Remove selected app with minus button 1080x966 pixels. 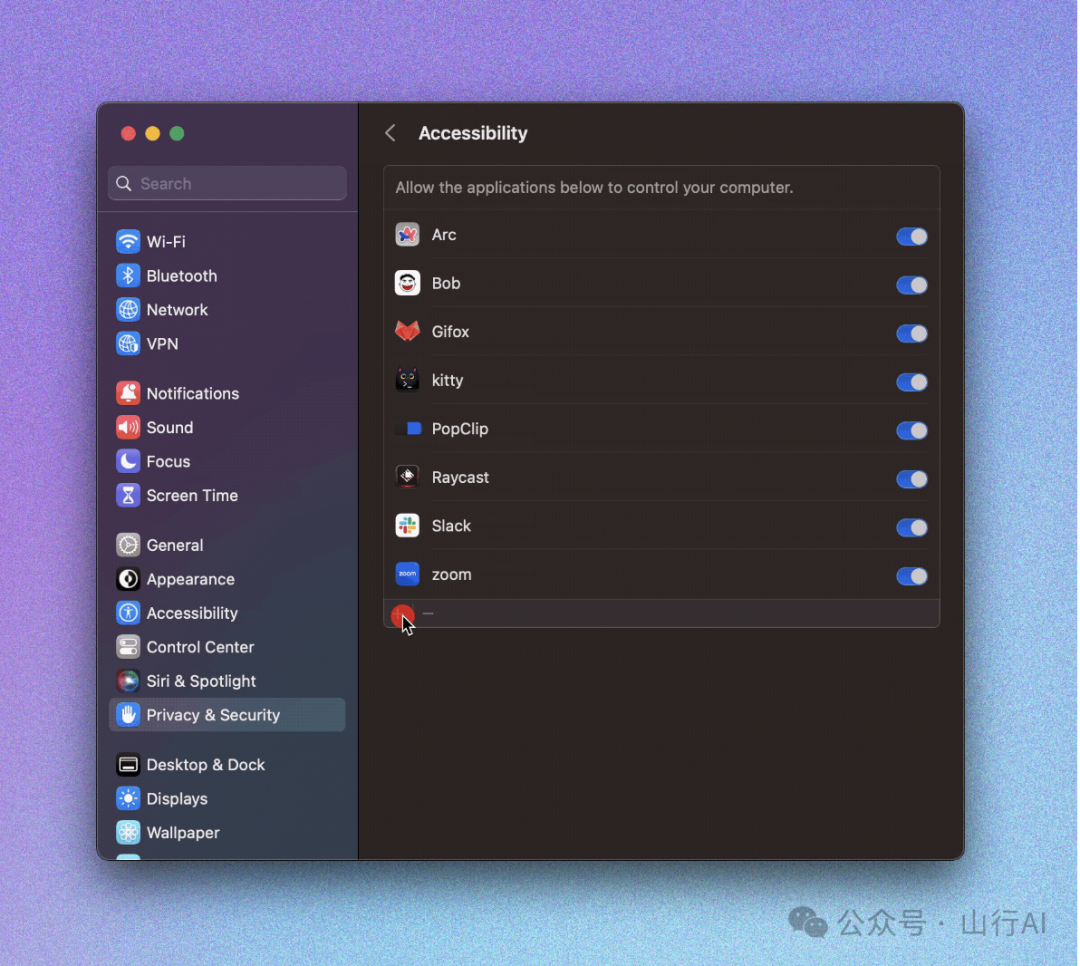pos(428,613)
